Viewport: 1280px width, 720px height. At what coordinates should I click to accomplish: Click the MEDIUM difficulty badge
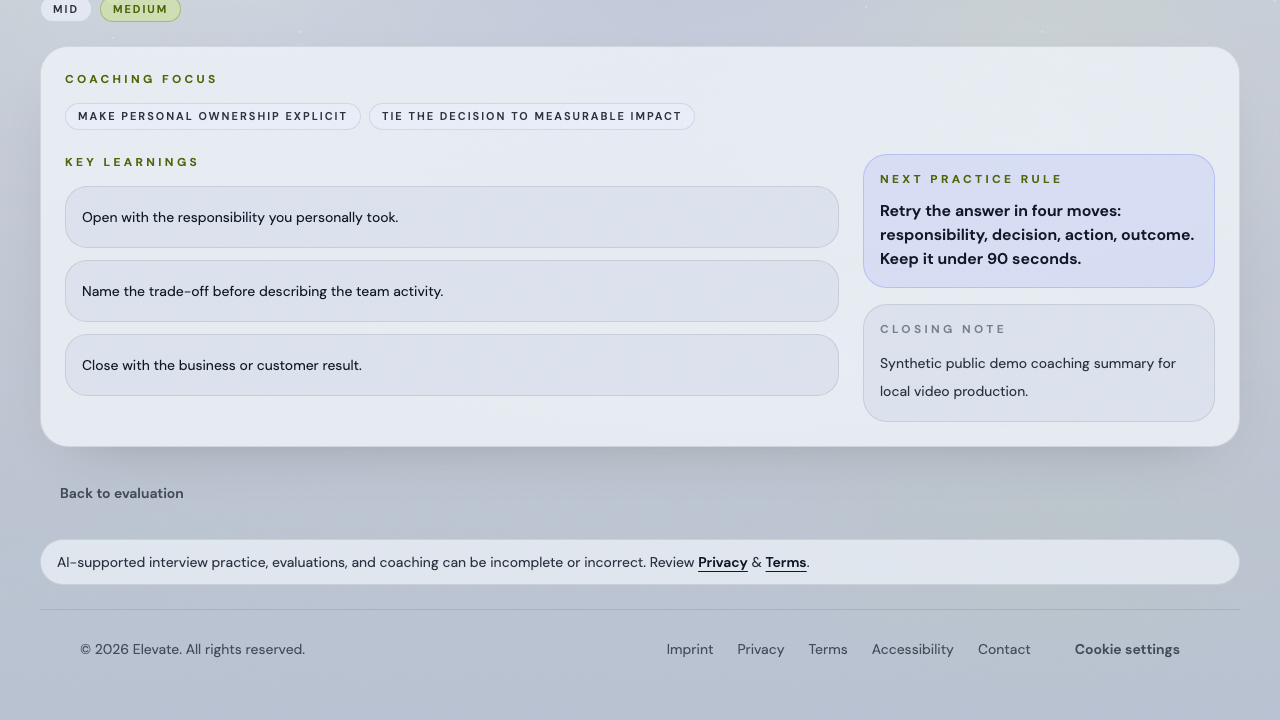tap(140, 9)
